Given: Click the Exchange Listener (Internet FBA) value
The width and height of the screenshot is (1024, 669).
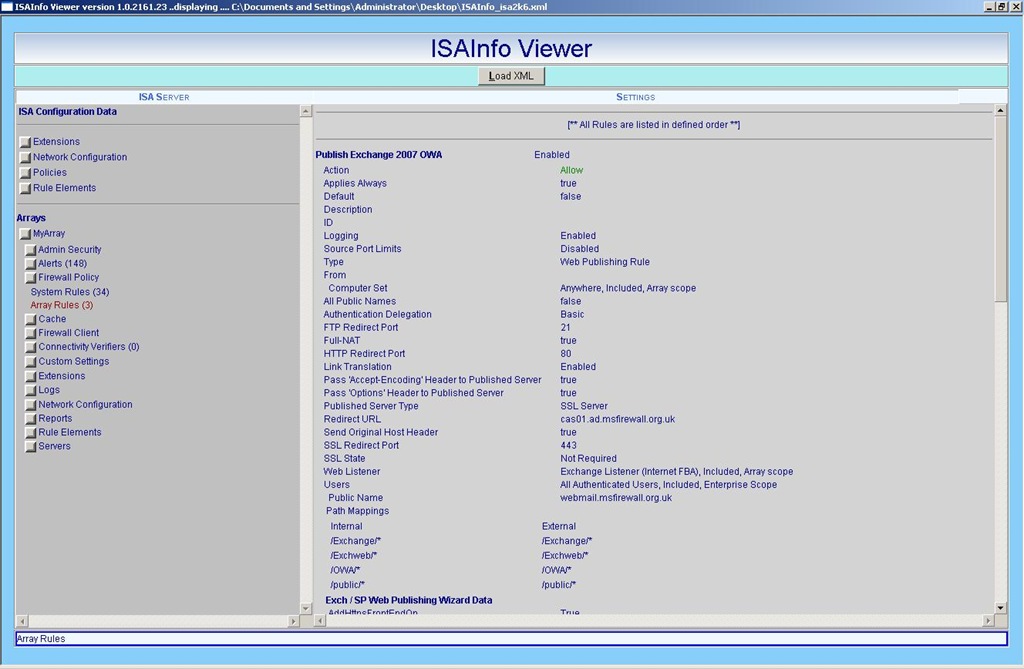Looking at the screenshot, I should [x=677, y=472].
